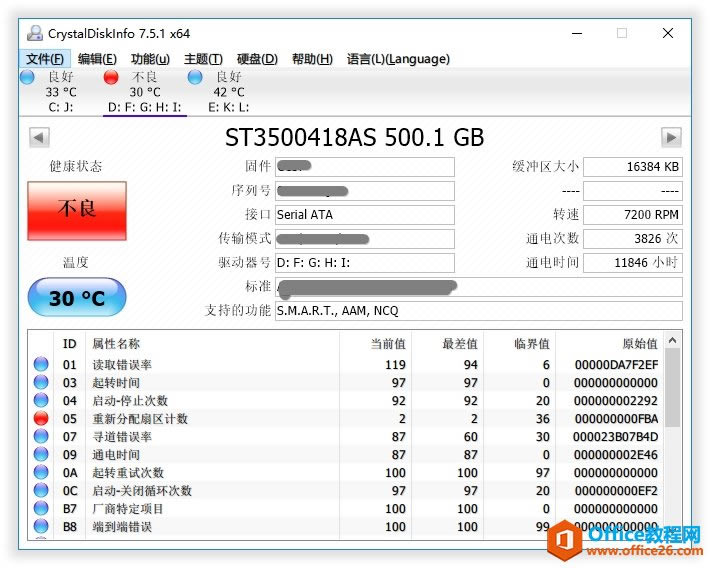Click status dot for attribute 04 启动-停止次数
Screen dimensions: 710x568
coord(41,400)
